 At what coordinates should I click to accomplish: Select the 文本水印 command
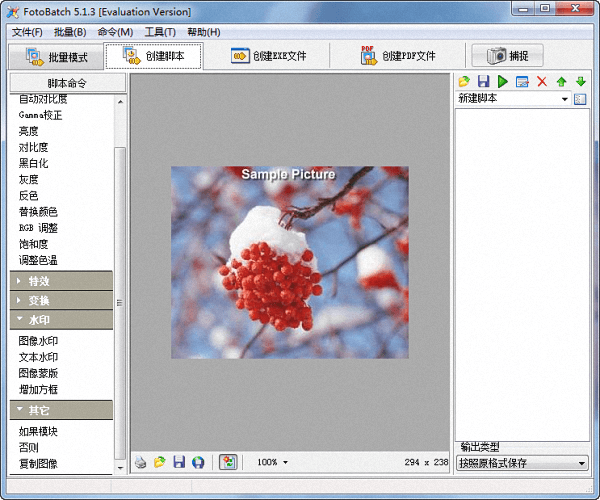coord(38,357)
